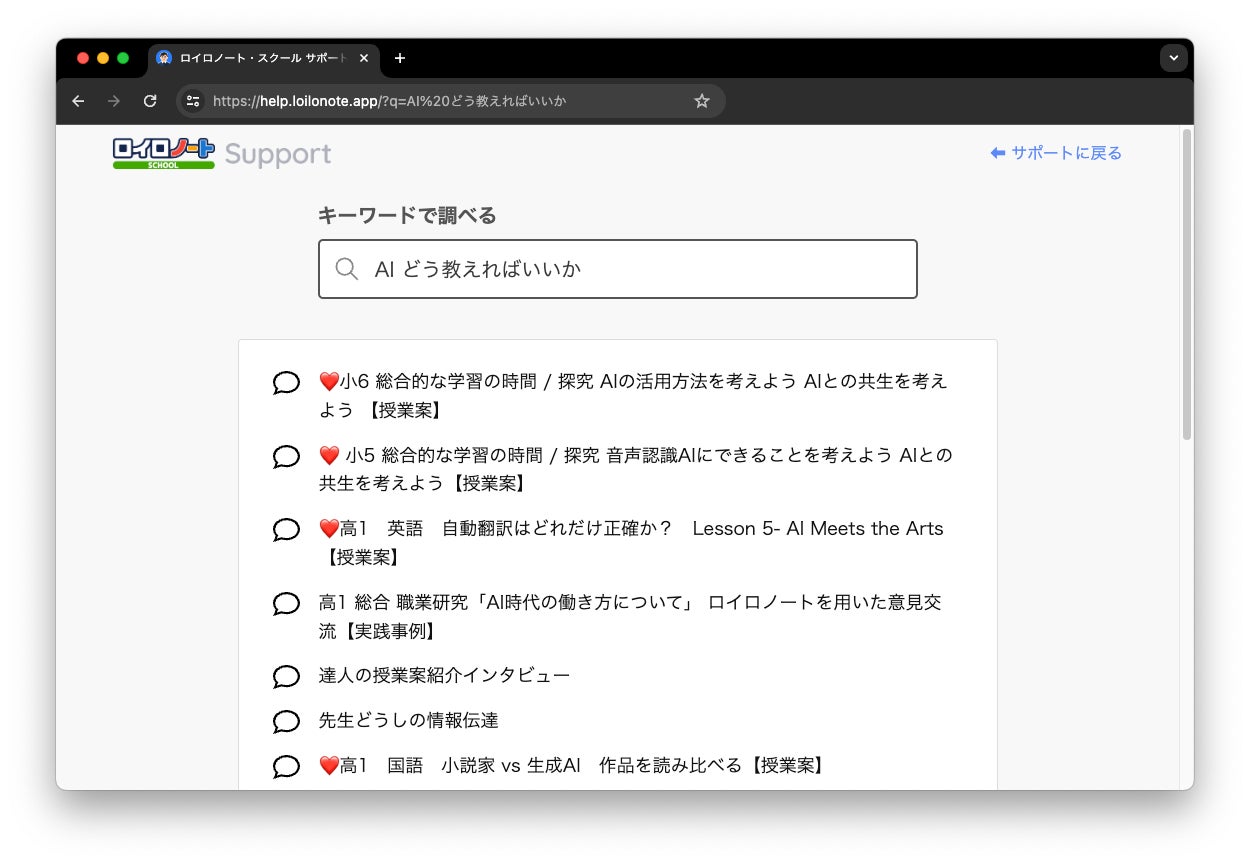
Task: Follow the サポートに戻る link
Action: point(1066,153)
